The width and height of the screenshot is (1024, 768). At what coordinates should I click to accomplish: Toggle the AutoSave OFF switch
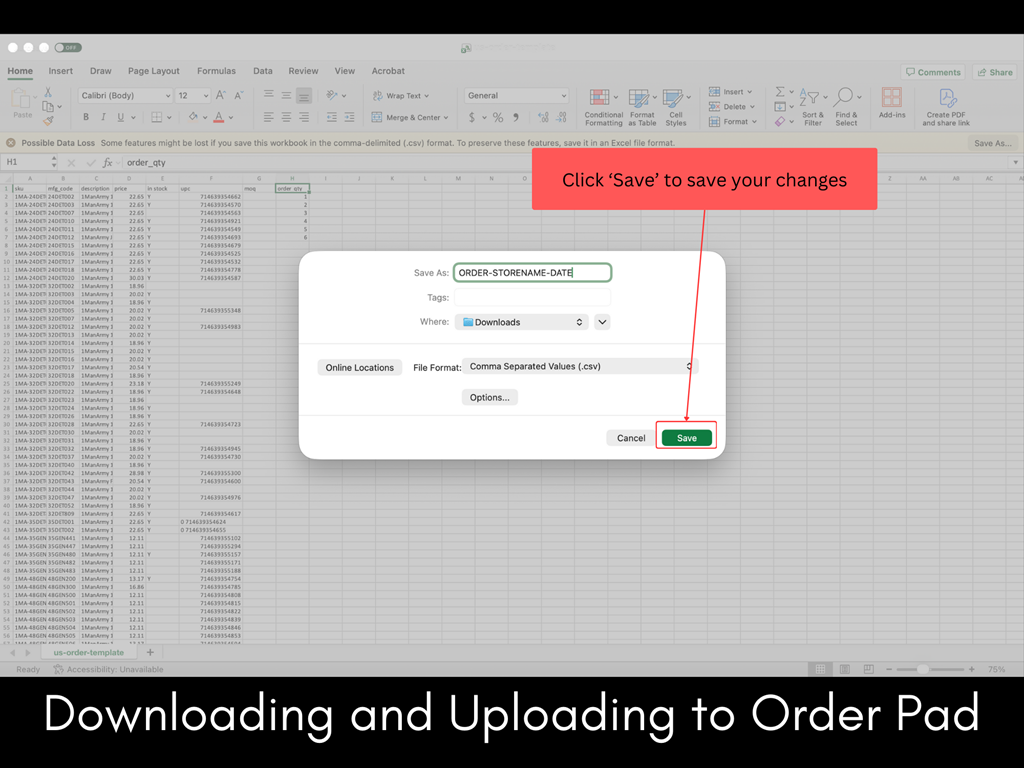[68, 47]
